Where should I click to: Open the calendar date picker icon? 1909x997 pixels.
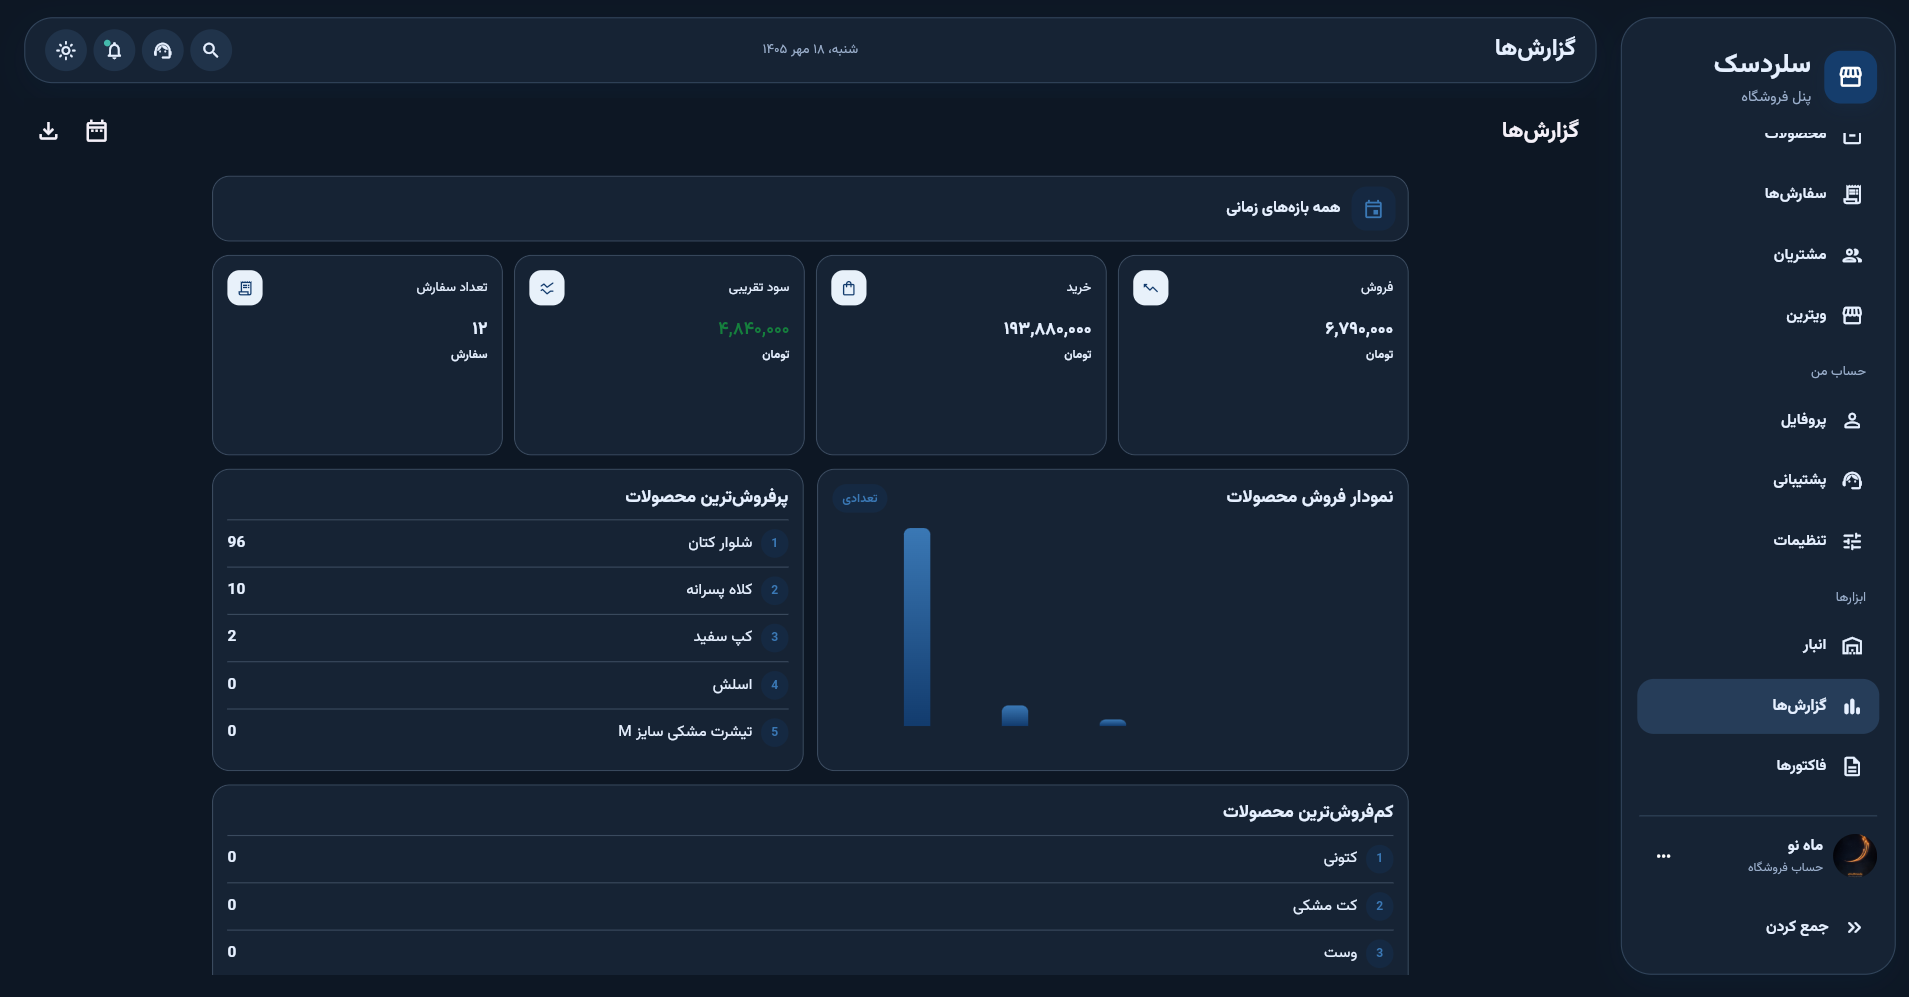coord(96,131)
